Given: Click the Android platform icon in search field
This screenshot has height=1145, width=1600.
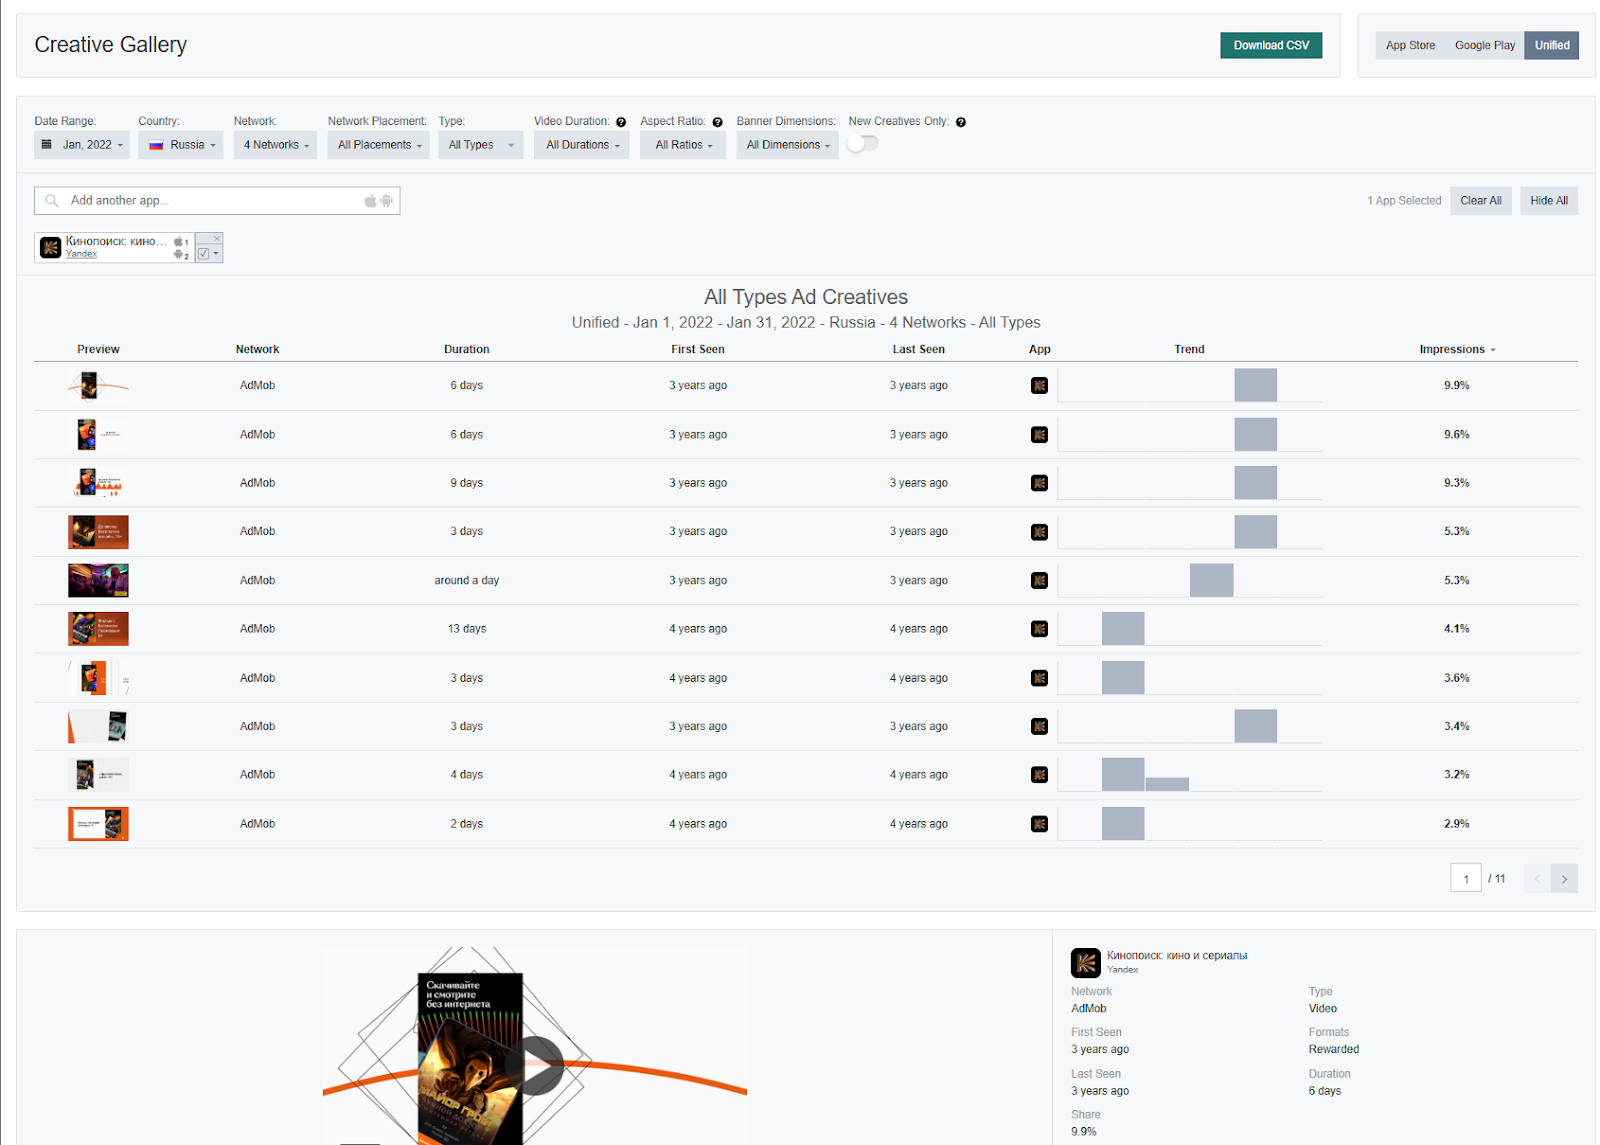Looking at the screenshot, I should (386, 201).
